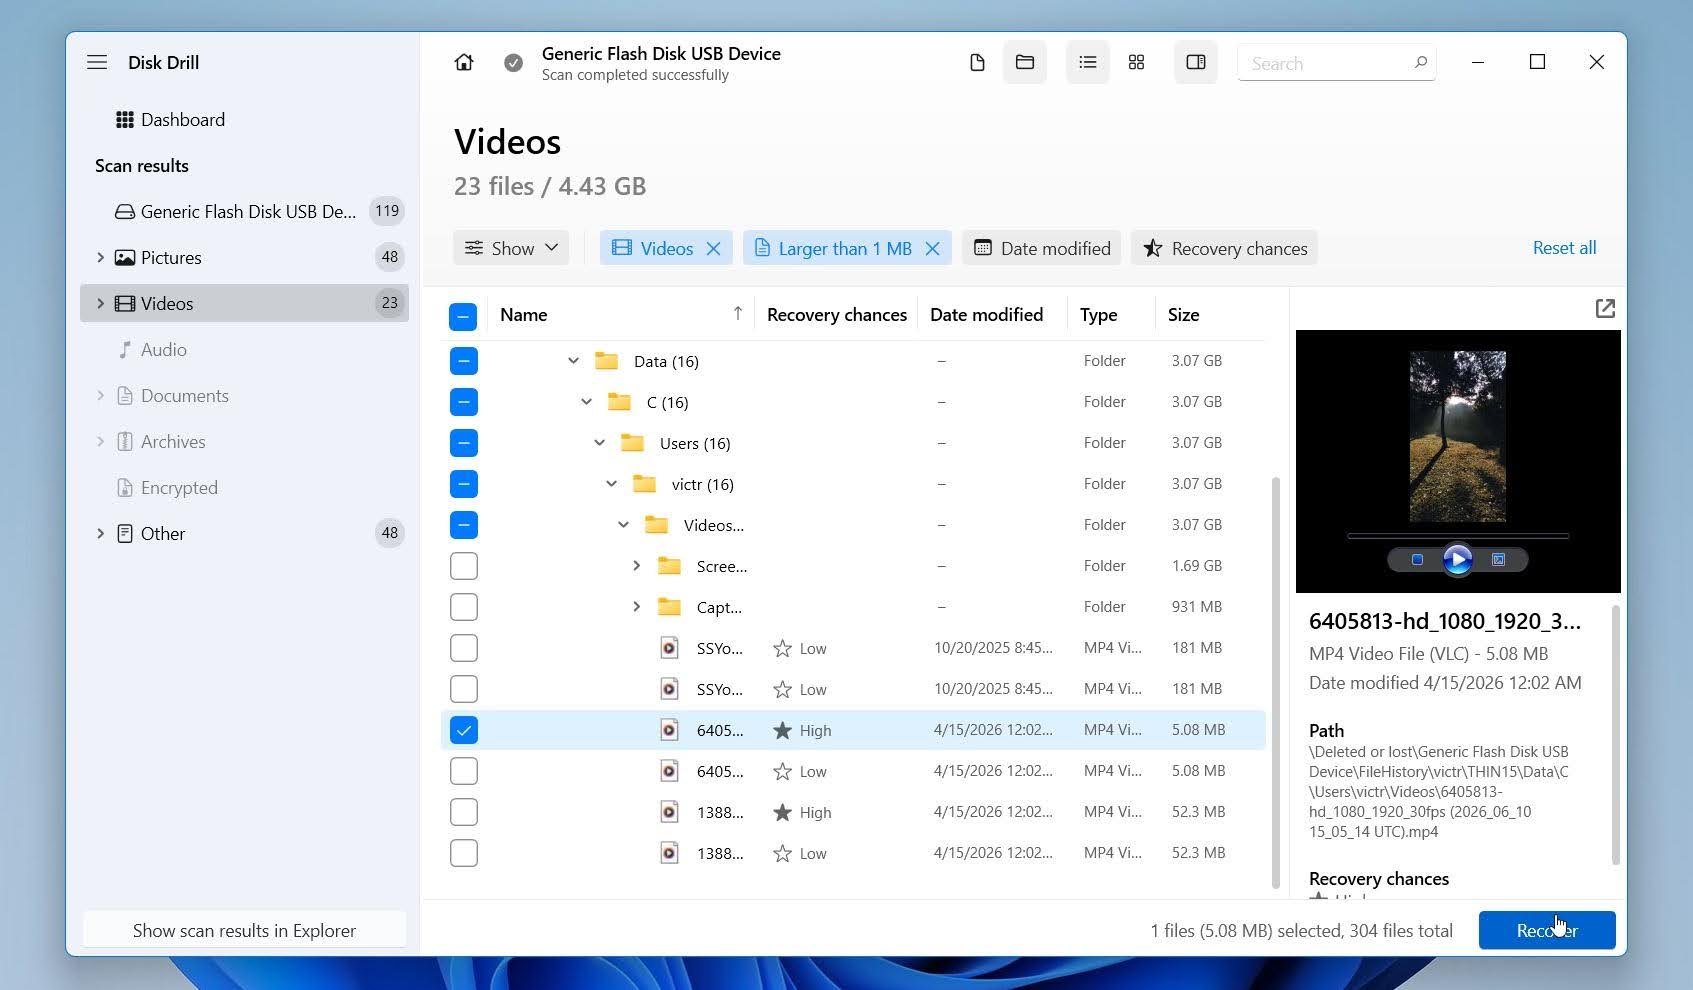Toggle the preview panel icon
The height and width of the screenshot is (990, 1693).
pos(1196,62)
